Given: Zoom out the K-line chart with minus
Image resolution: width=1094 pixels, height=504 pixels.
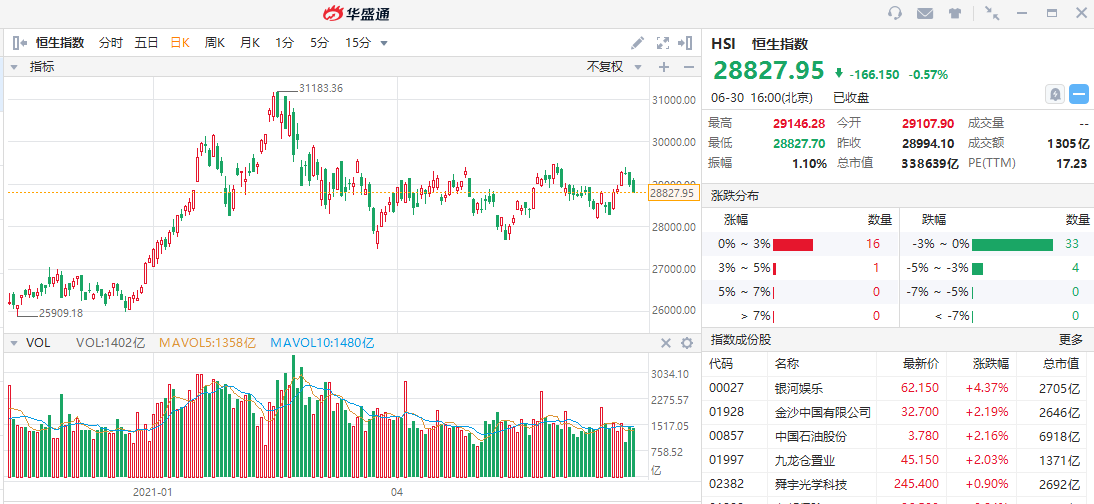Looking at the screenshot, I should tap(687, 67).
